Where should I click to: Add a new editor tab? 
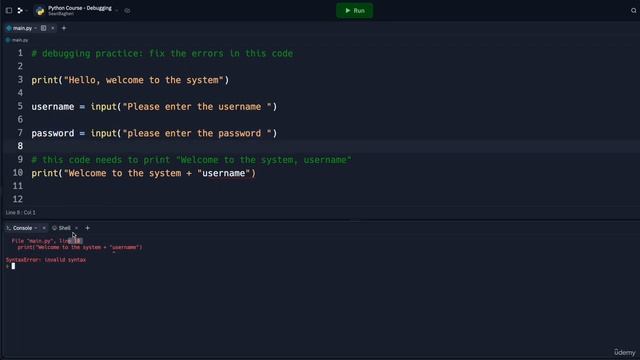point(64,28)
